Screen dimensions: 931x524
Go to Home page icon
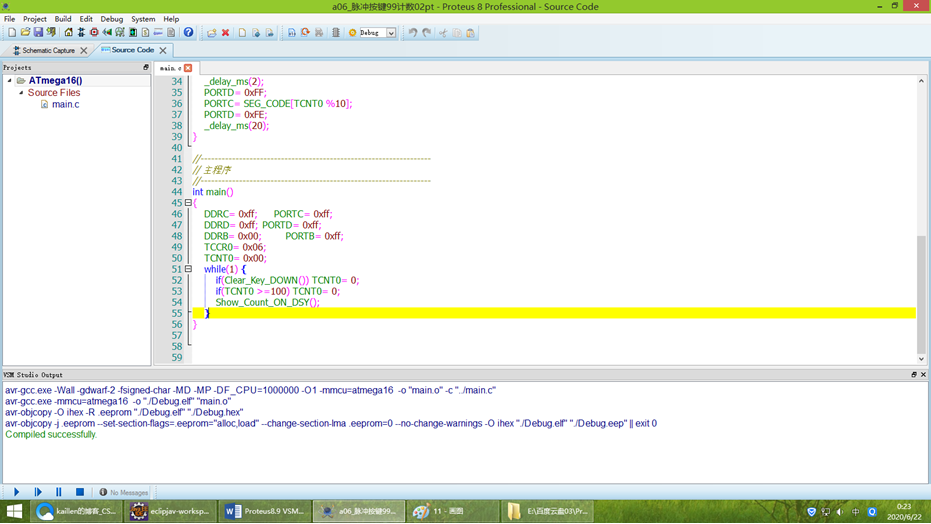[x=68, y=33]
